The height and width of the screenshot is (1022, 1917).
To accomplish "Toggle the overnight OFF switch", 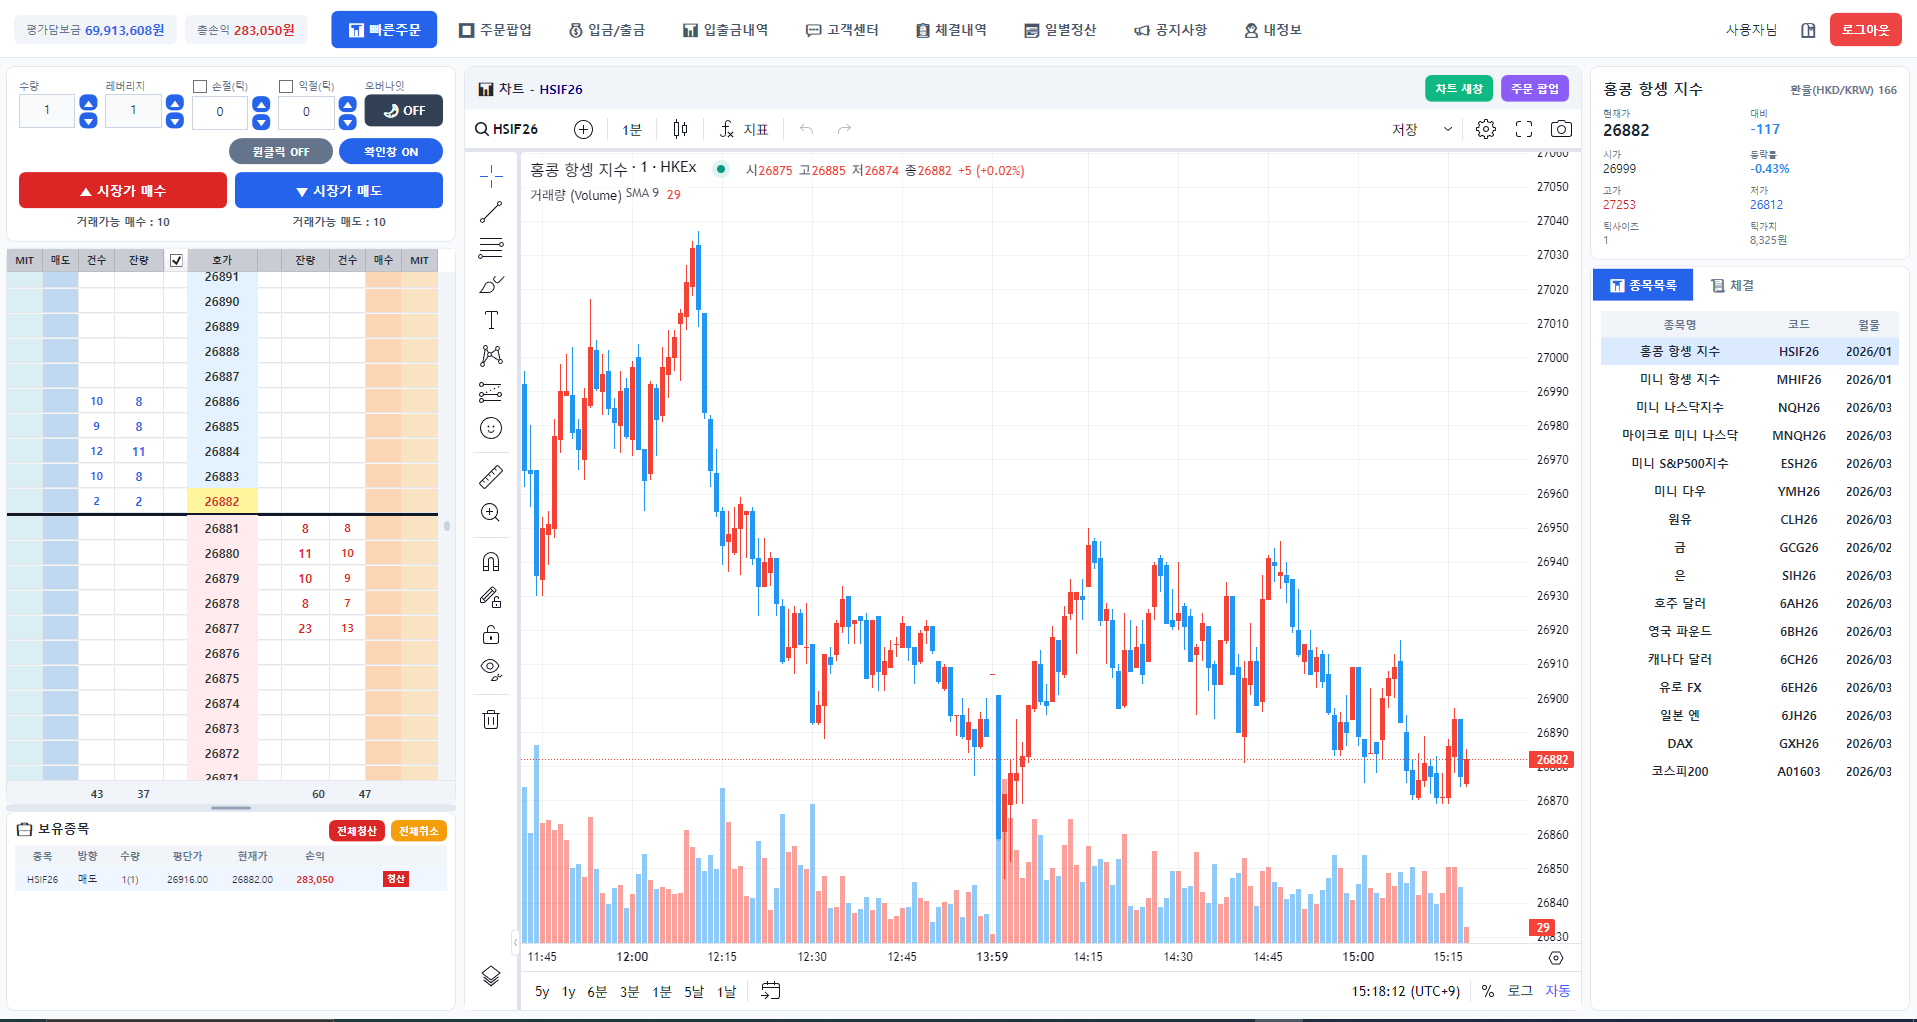I will pyautogui.click(x=404, y=111).
